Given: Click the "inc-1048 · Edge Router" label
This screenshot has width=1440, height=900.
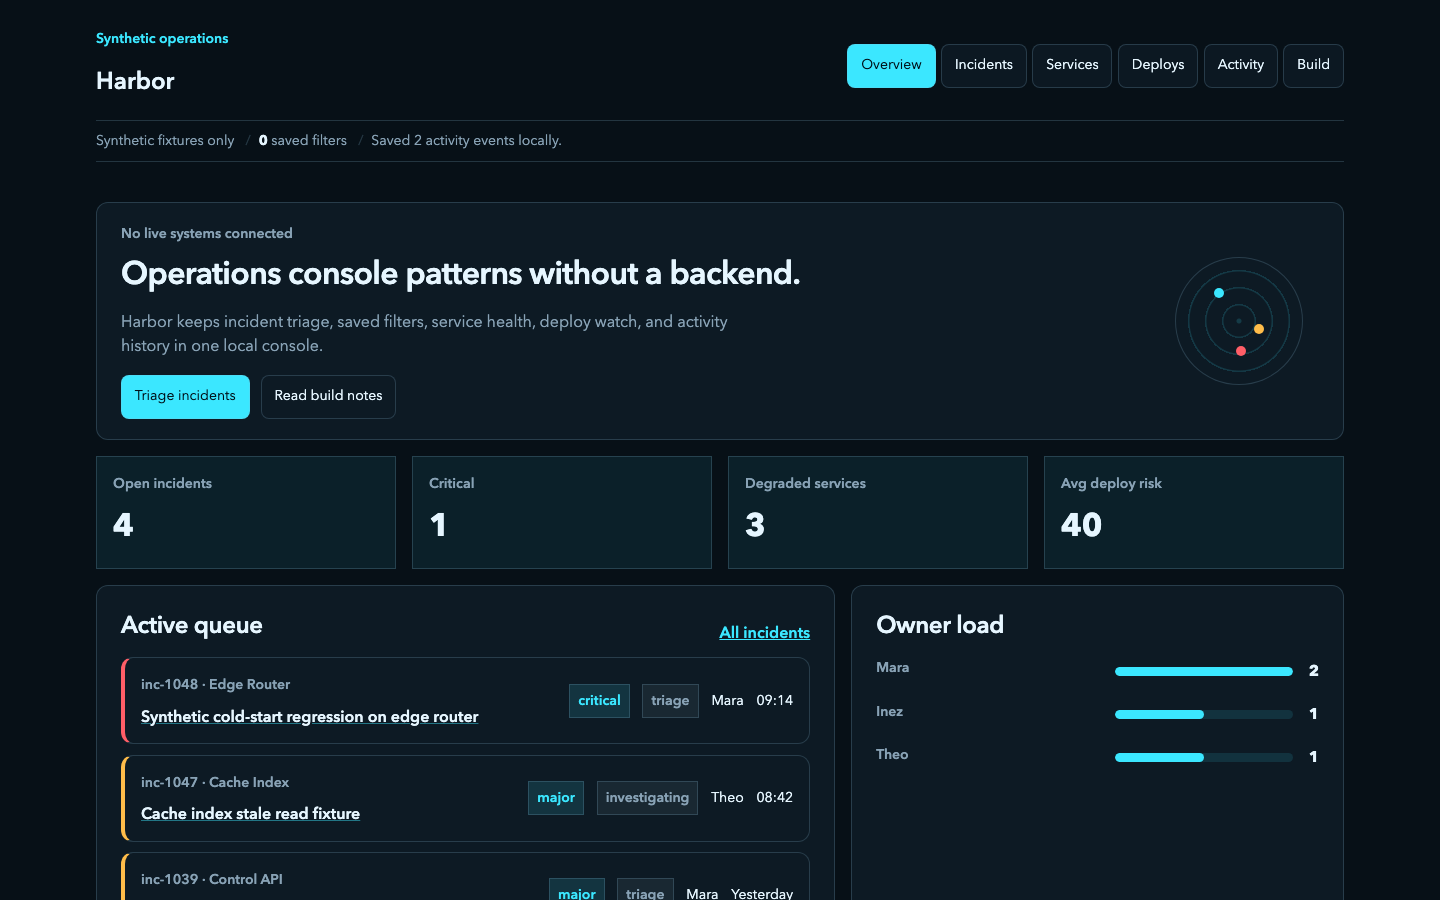Looking at the screenshot, I should (216, 685).
